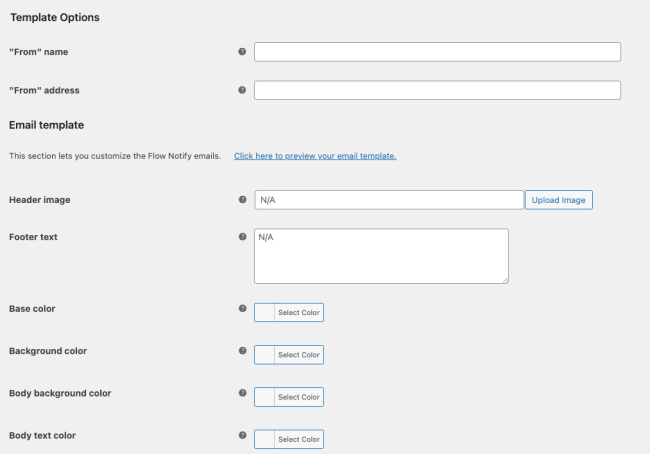
Task: Focus the "From" name text field
Action: click(437, 52)
